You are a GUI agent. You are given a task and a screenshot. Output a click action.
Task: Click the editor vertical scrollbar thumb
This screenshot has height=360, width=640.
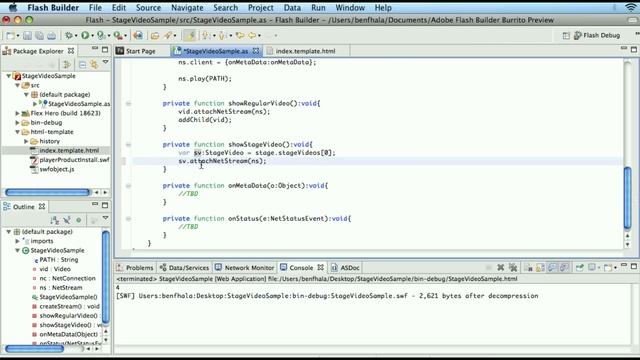coord(628,198)
